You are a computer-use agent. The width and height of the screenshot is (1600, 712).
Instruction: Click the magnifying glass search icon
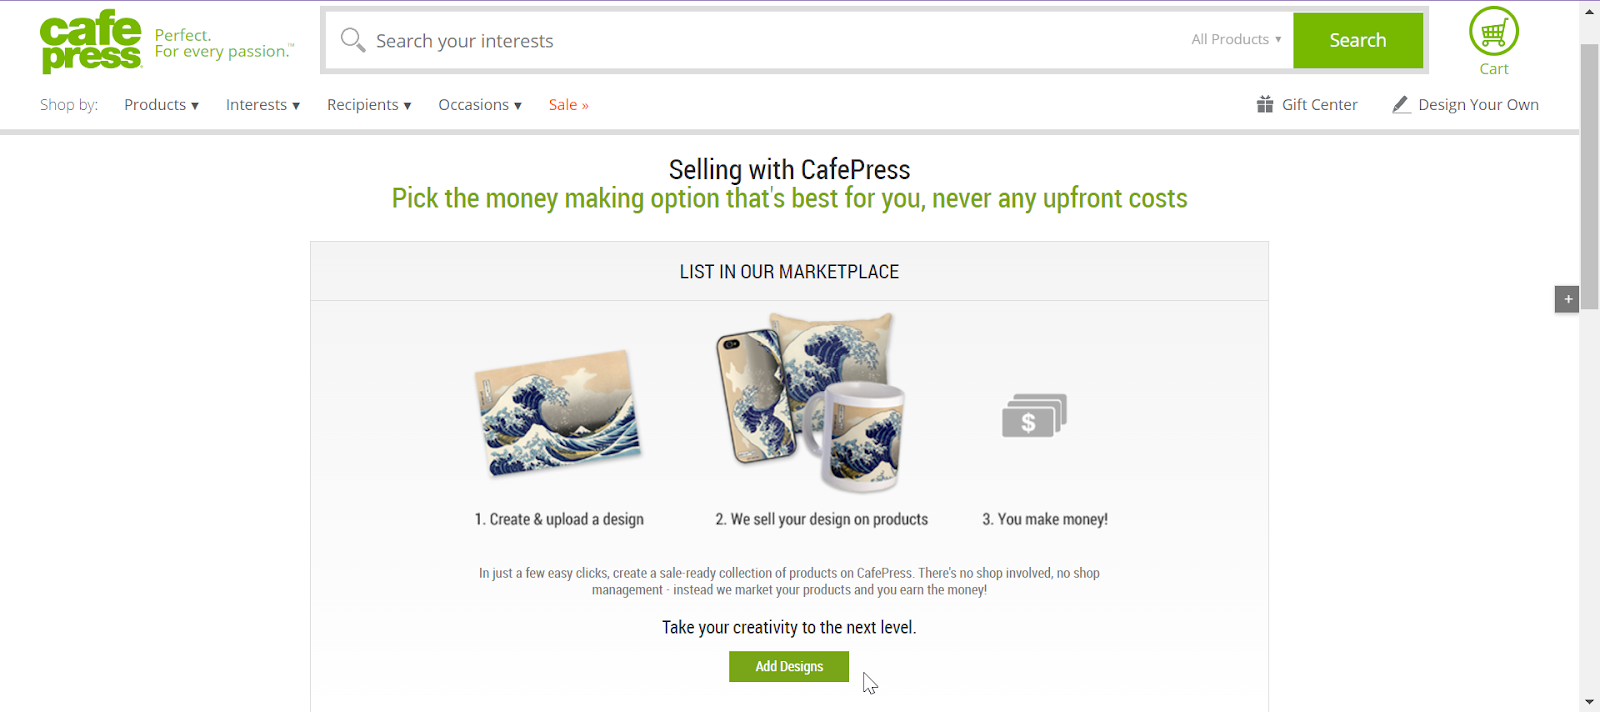352,40
